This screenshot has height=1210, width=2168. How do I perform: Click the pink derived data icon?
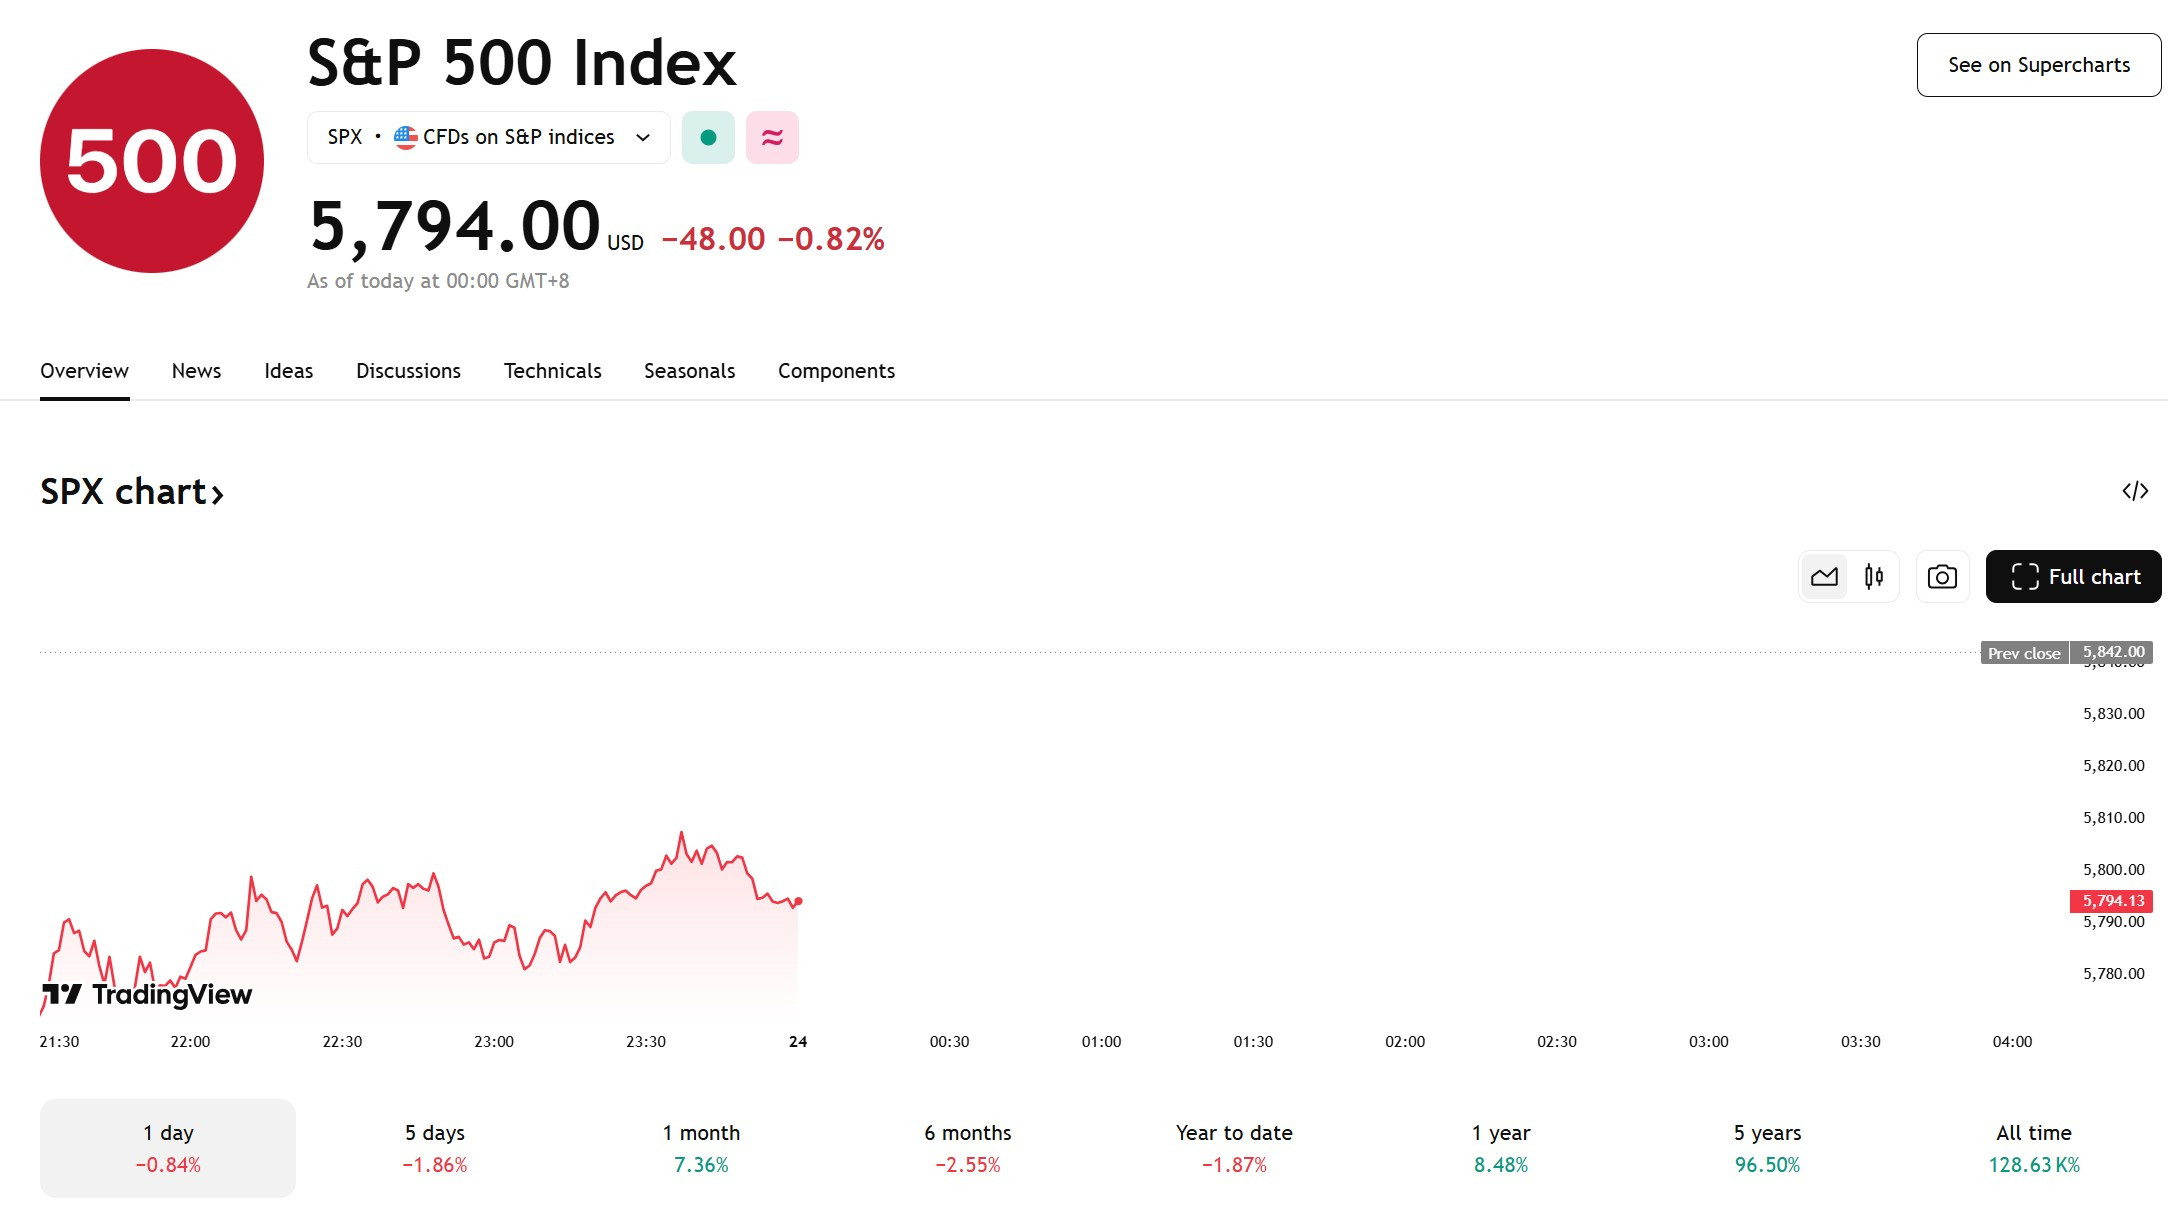click(772, 138)
